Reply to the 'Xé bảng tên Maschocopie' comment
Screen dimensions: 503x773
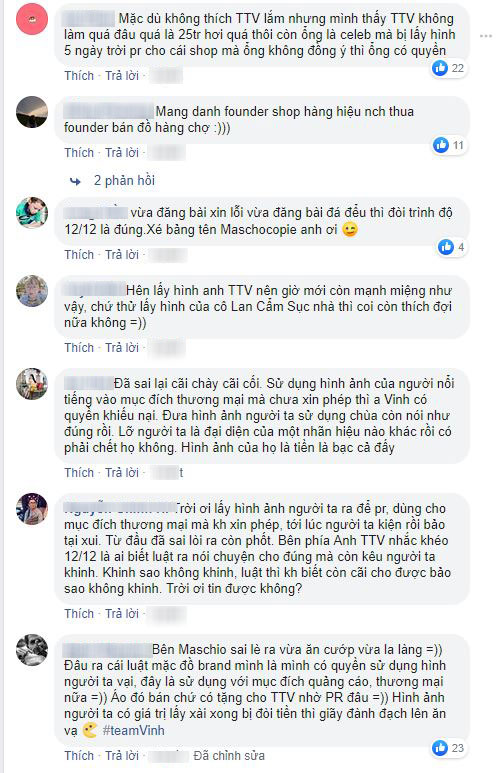coord(122,254)
